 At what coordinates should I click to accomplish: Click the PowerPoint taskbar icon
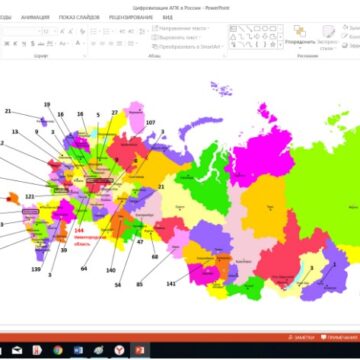tap(140, 350)
